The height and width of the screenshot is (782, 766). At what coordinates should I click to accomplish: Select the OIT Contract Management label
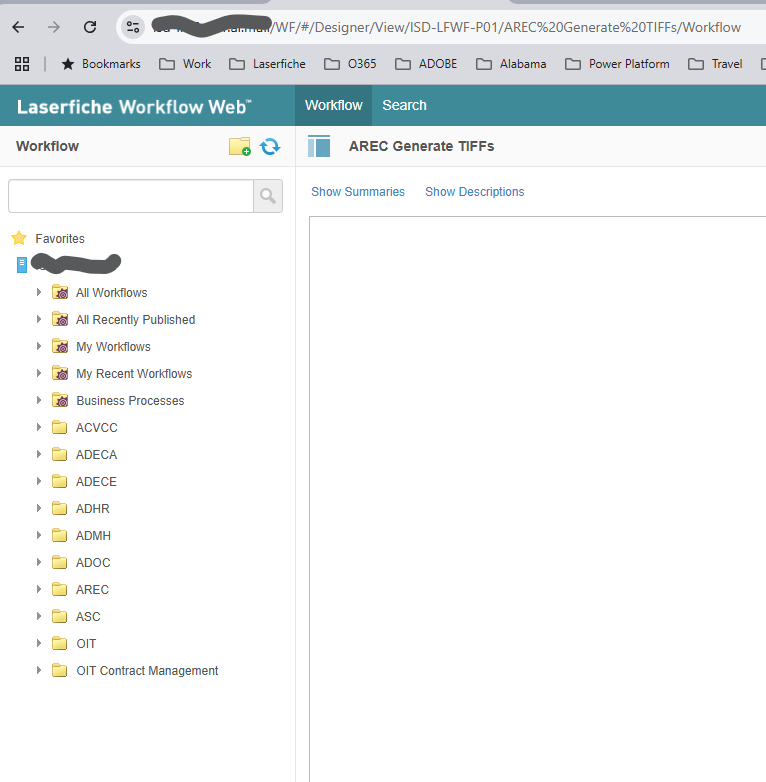pyautogui.click(x=147, y=671)
